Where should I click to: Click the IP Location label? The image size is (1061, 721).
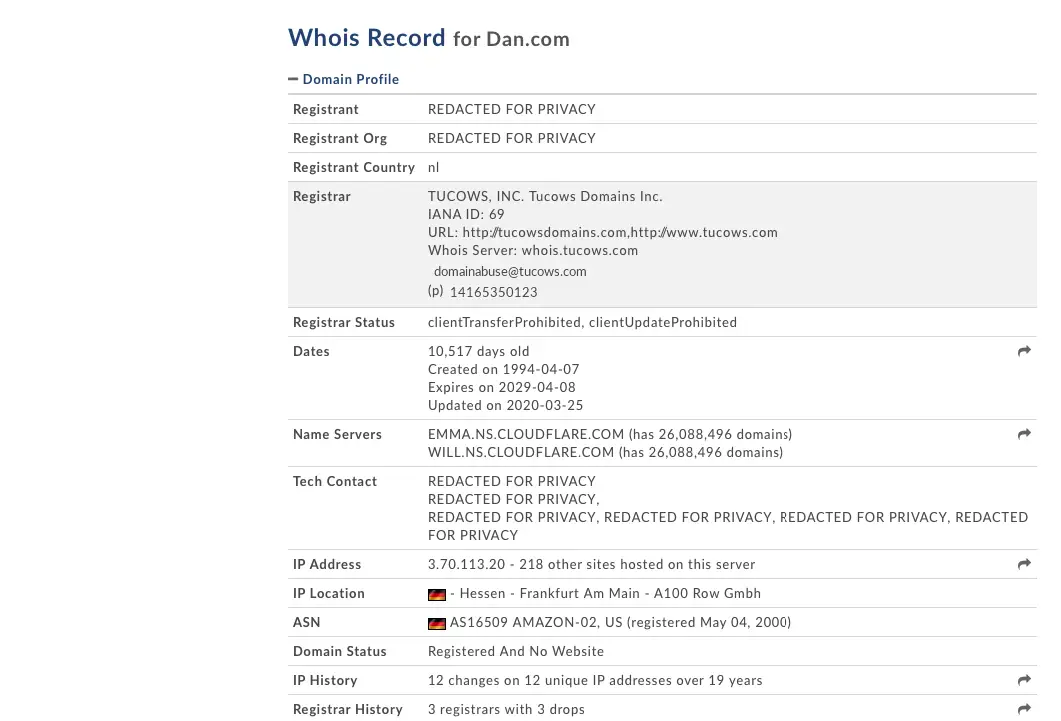pyautogui.click(x=329, y=593)
